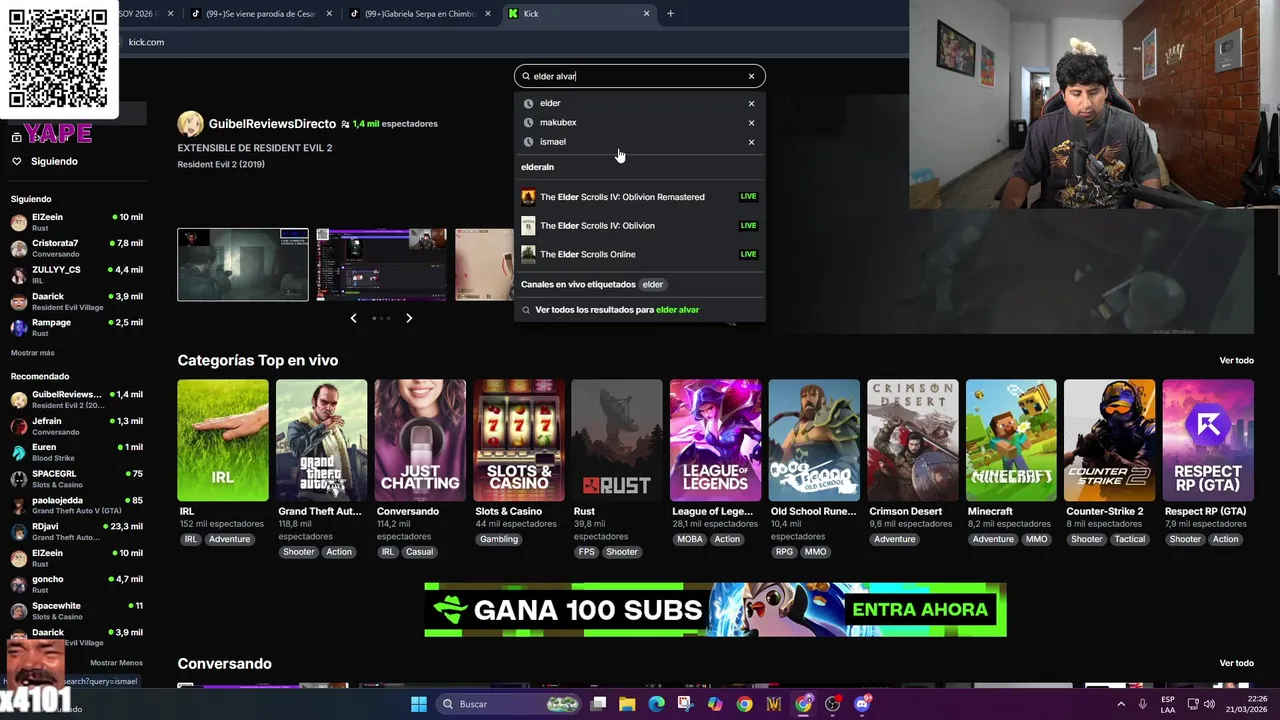The image size is (1280, 720).
Task: Open the Counter-Strike 2 category card
Action: point(1109,440)
